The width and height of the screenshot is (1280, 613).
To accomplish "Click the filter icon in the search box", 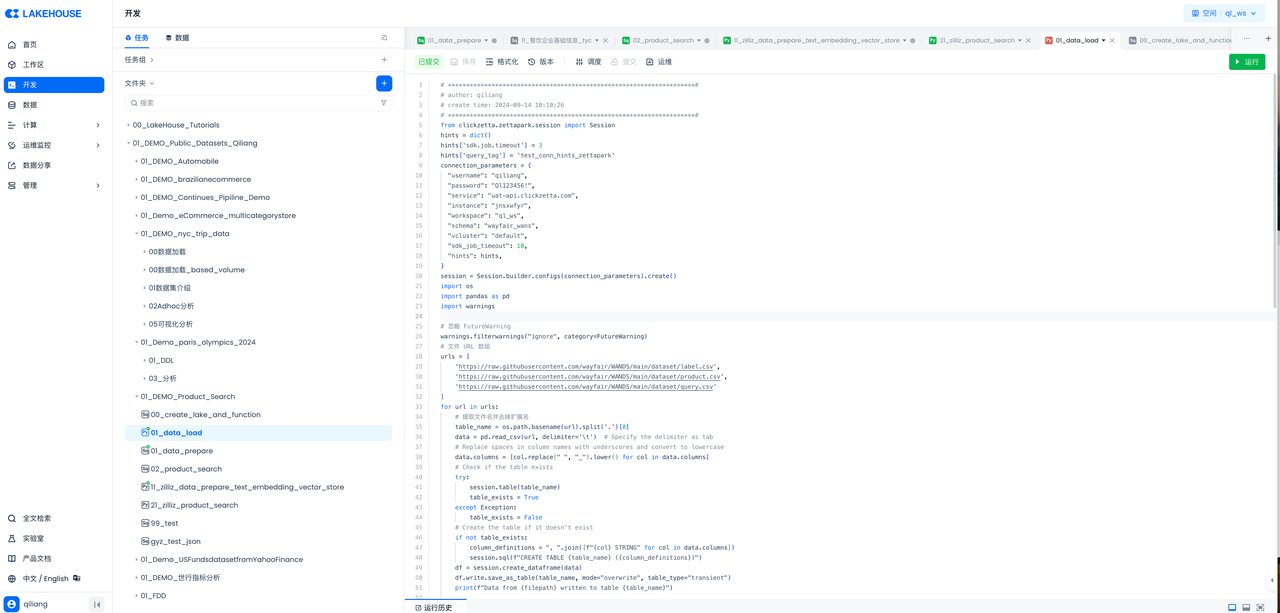I will [384, 103].
